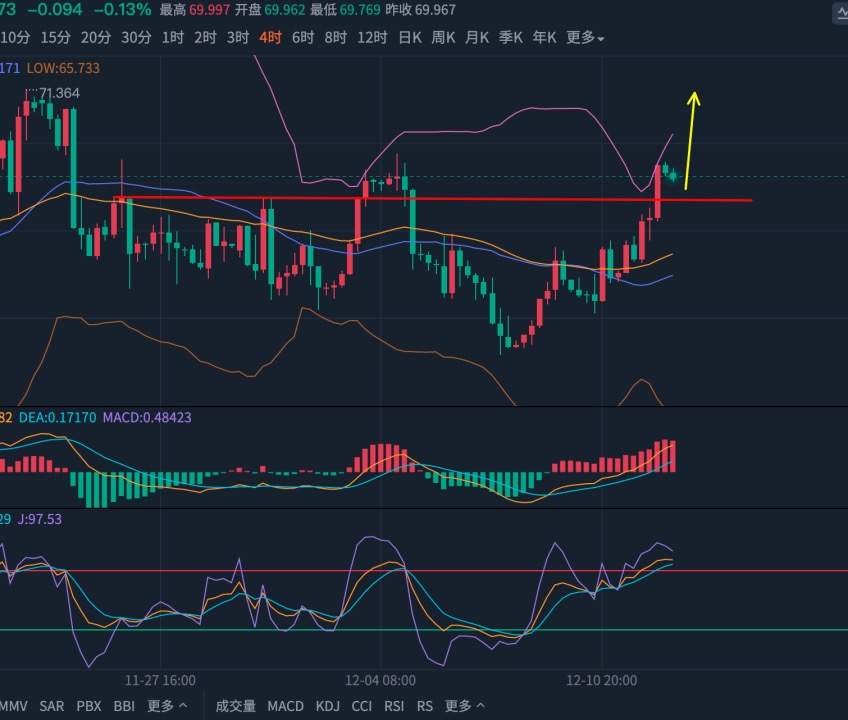
Task: Select the 12时 interval
Action: tap(372, 37)
